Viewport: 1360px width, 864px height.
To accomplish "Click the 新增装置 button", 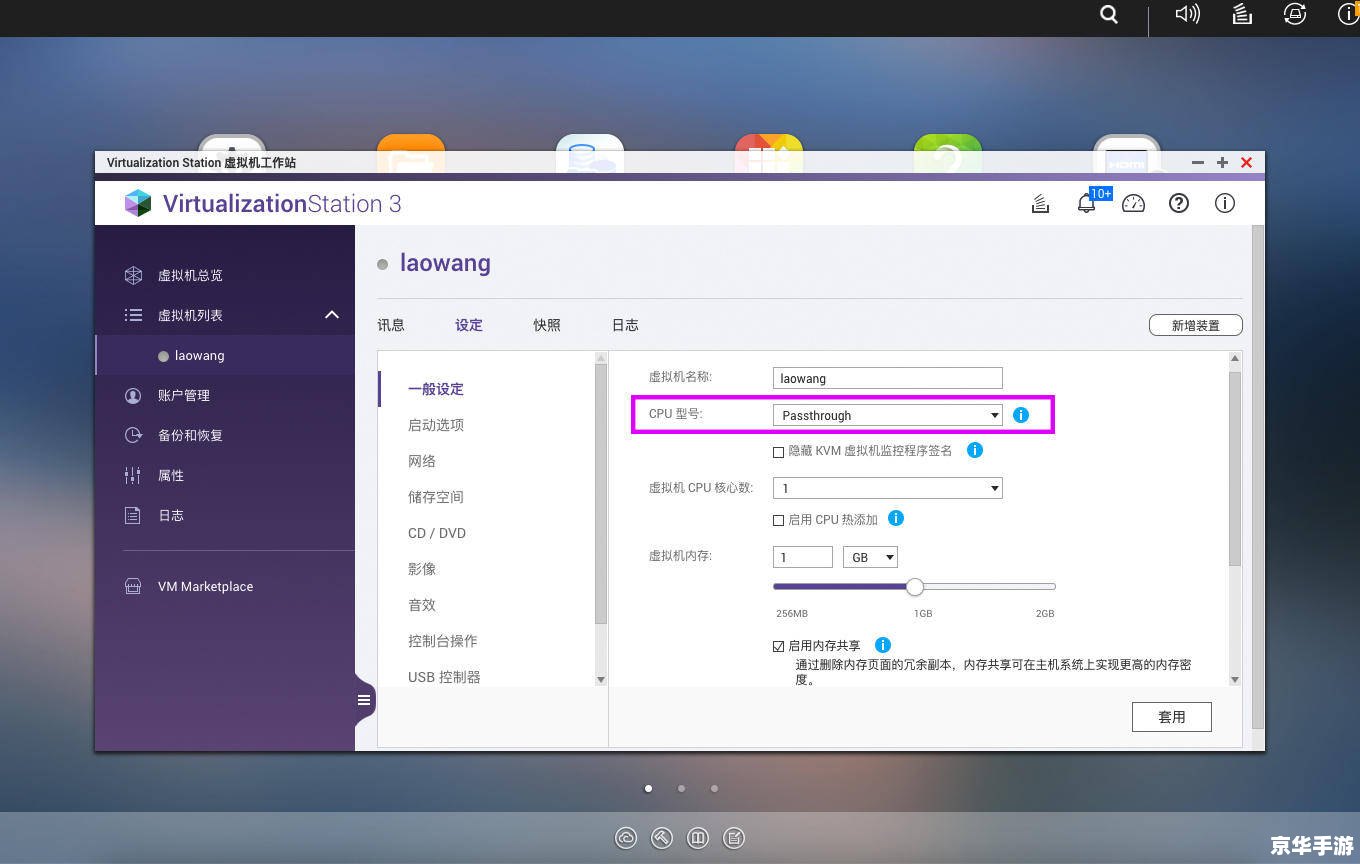I will click(1195, 324).
